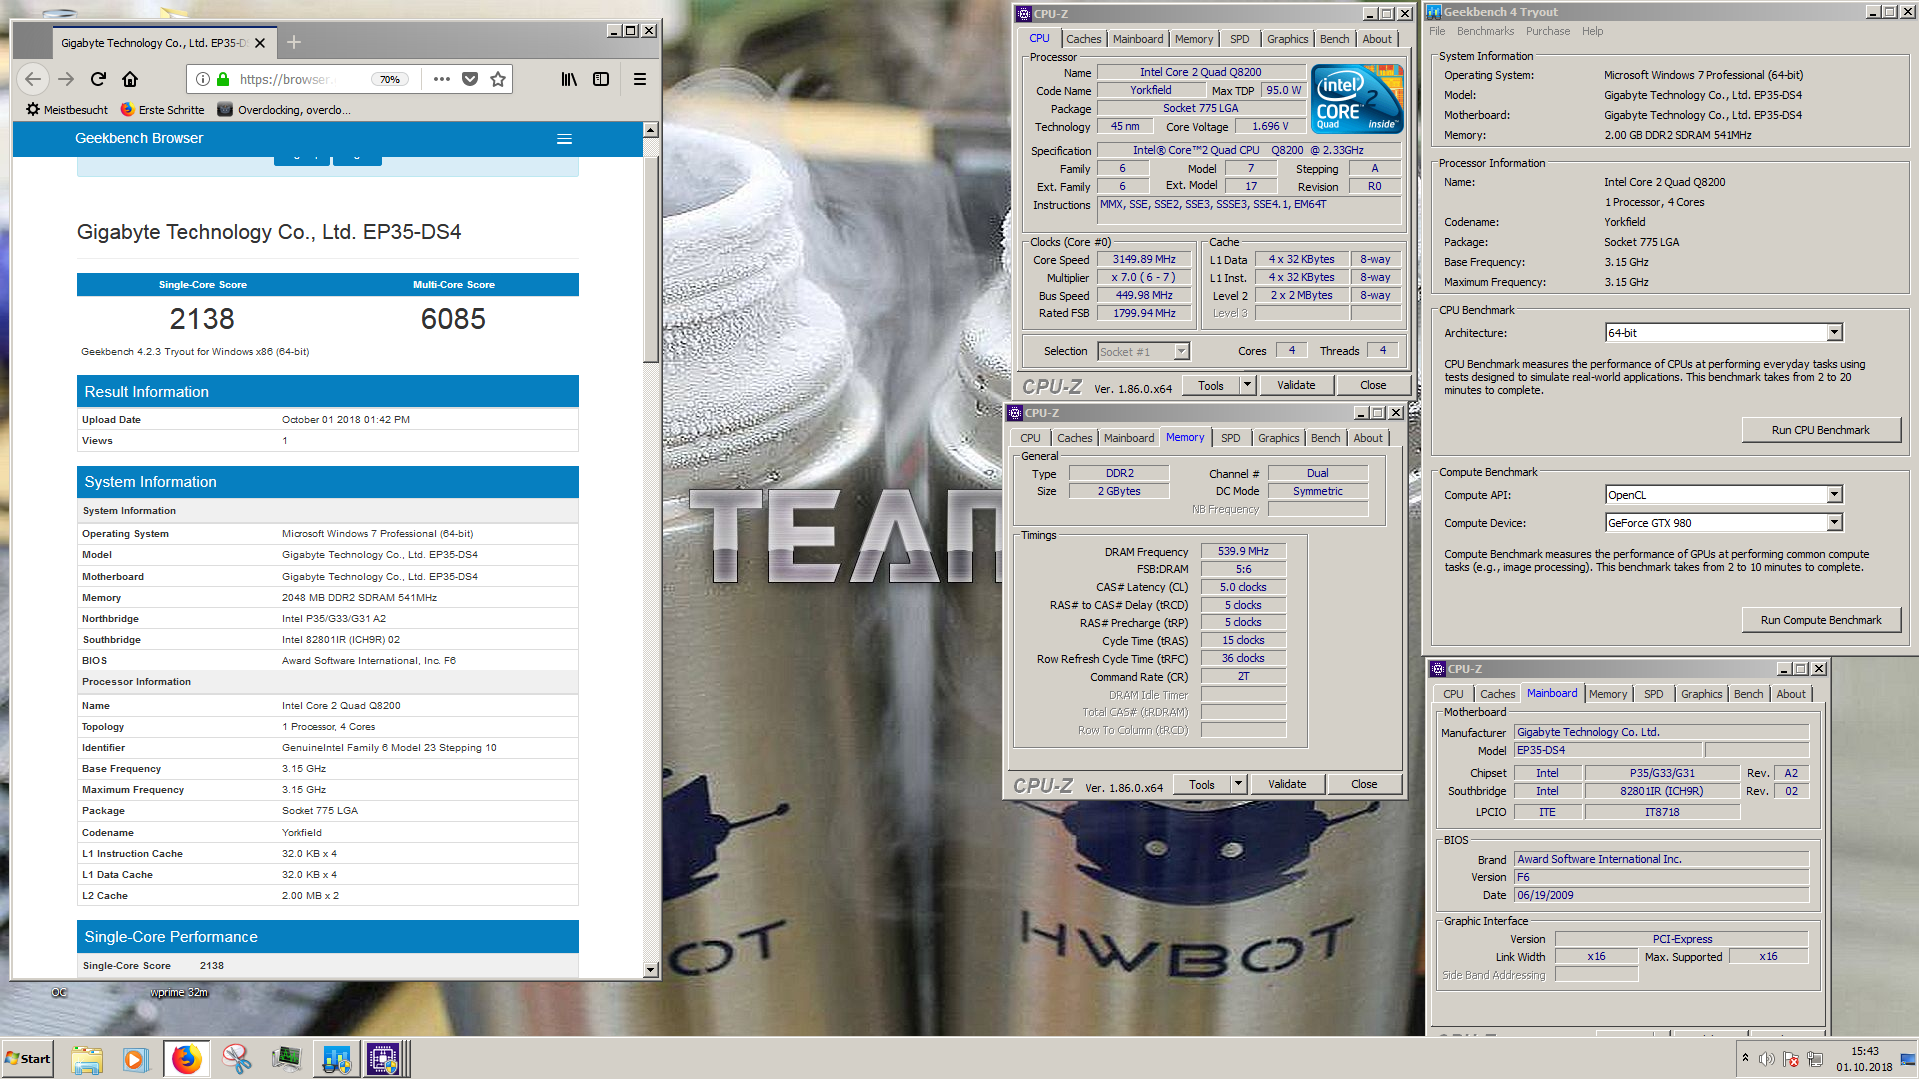Open Graphics tab in middle CPU-Z window
The width and height of the screenshot is (1919, 1079).
1278,438
